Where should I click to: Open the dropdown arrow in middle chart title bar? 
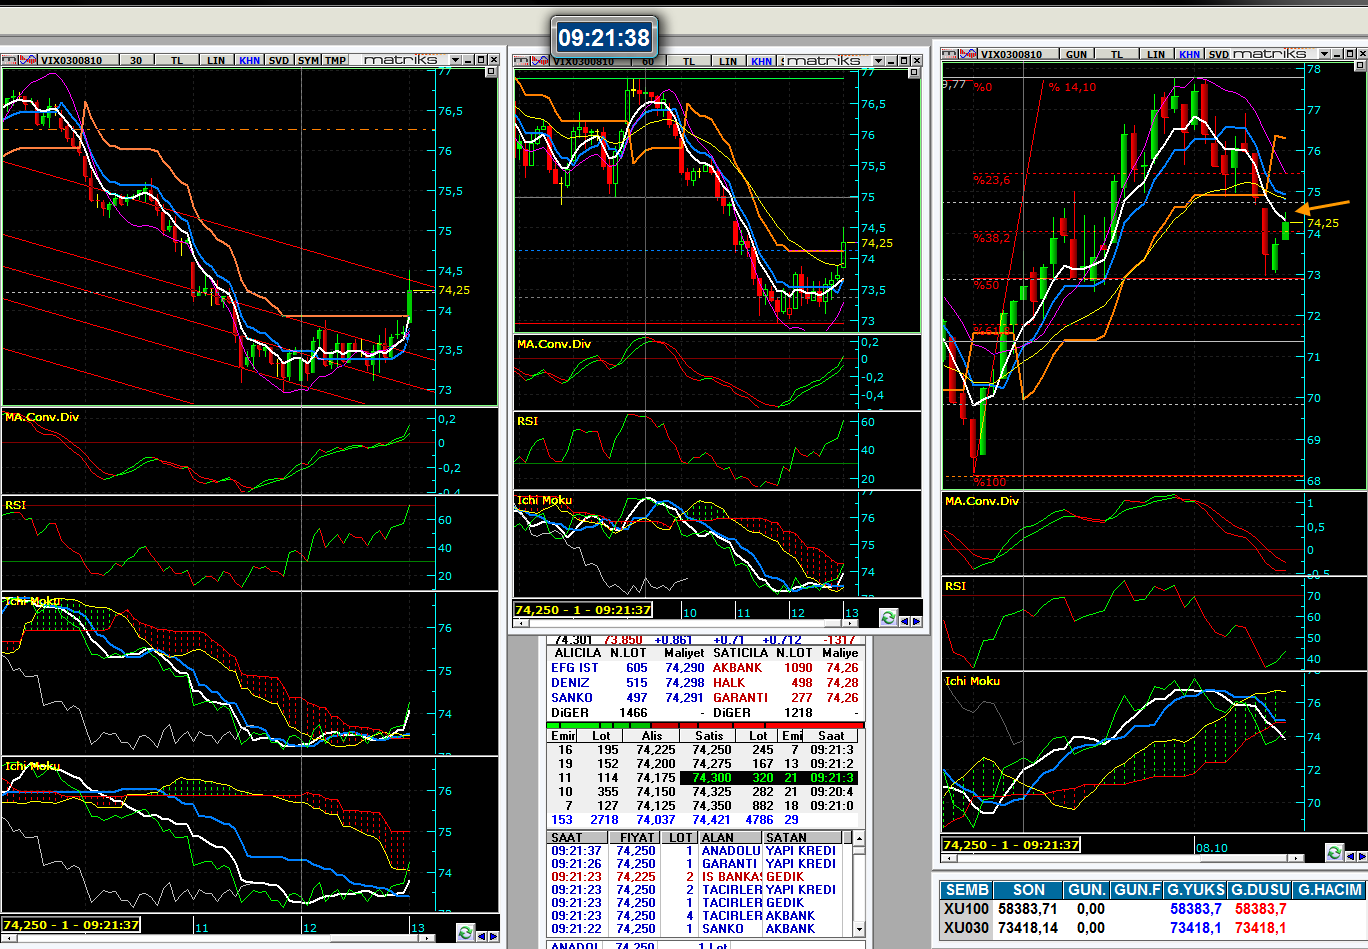pyautogui.click(x=879, y=61)
